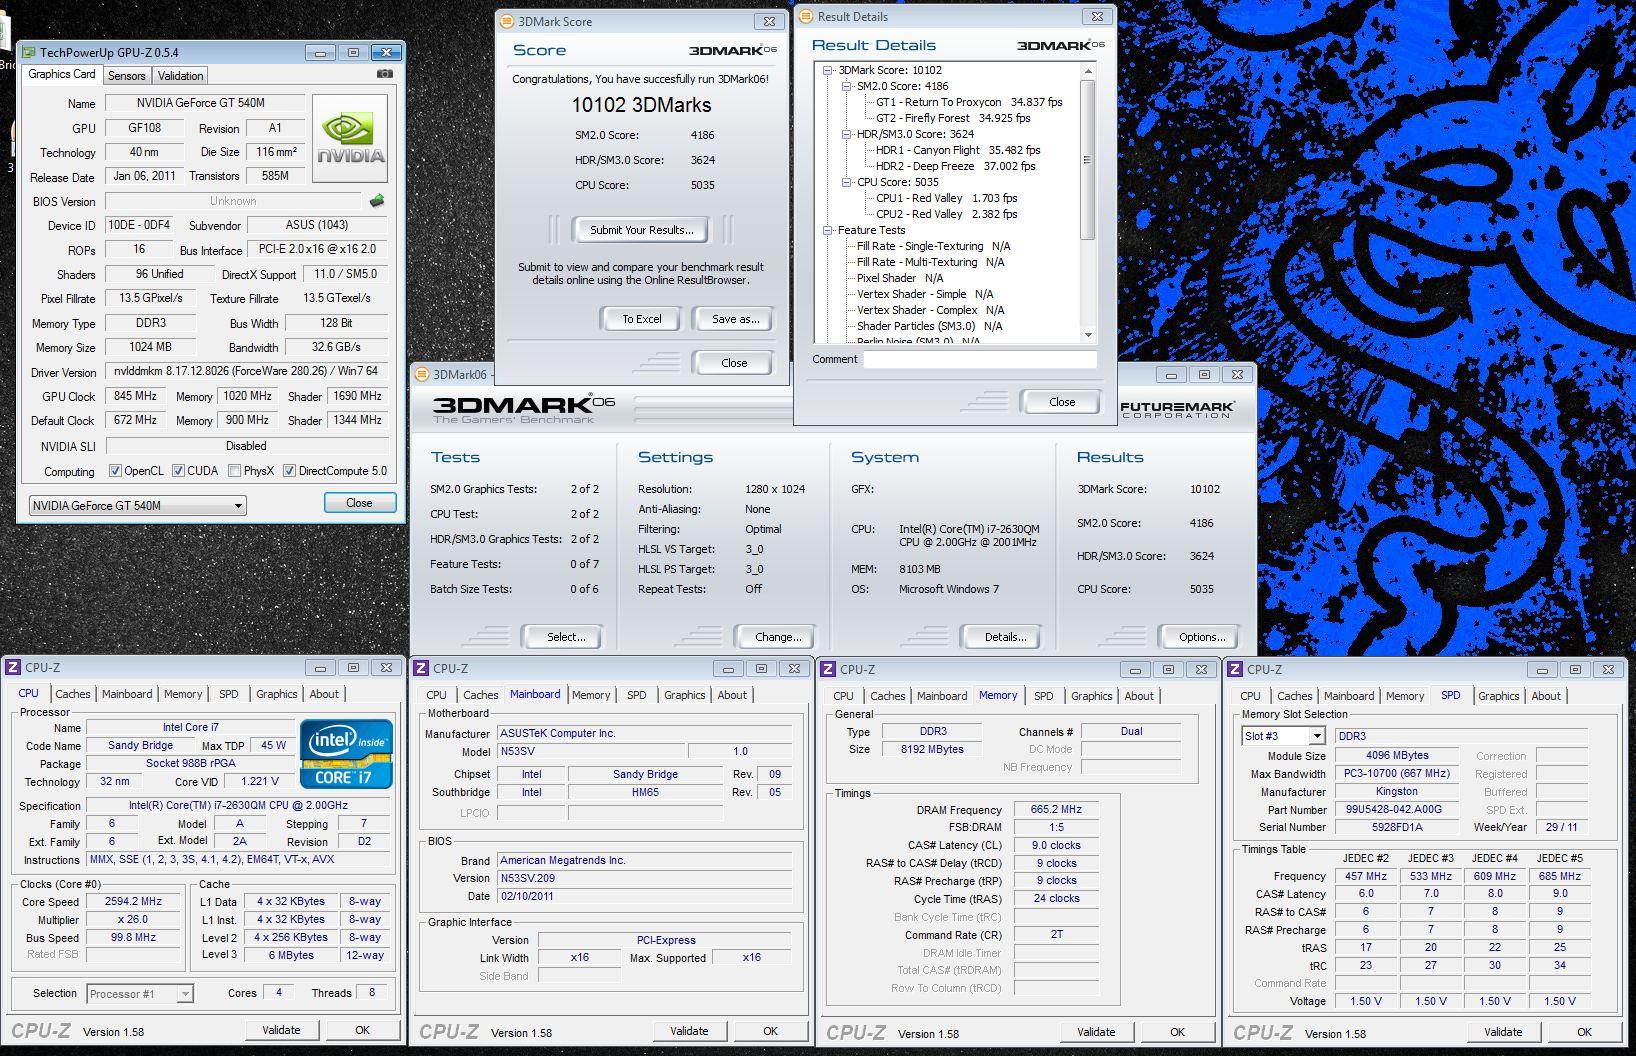
Task: Click the Intel Core i7 logo badge
Action: coord(346,754)
